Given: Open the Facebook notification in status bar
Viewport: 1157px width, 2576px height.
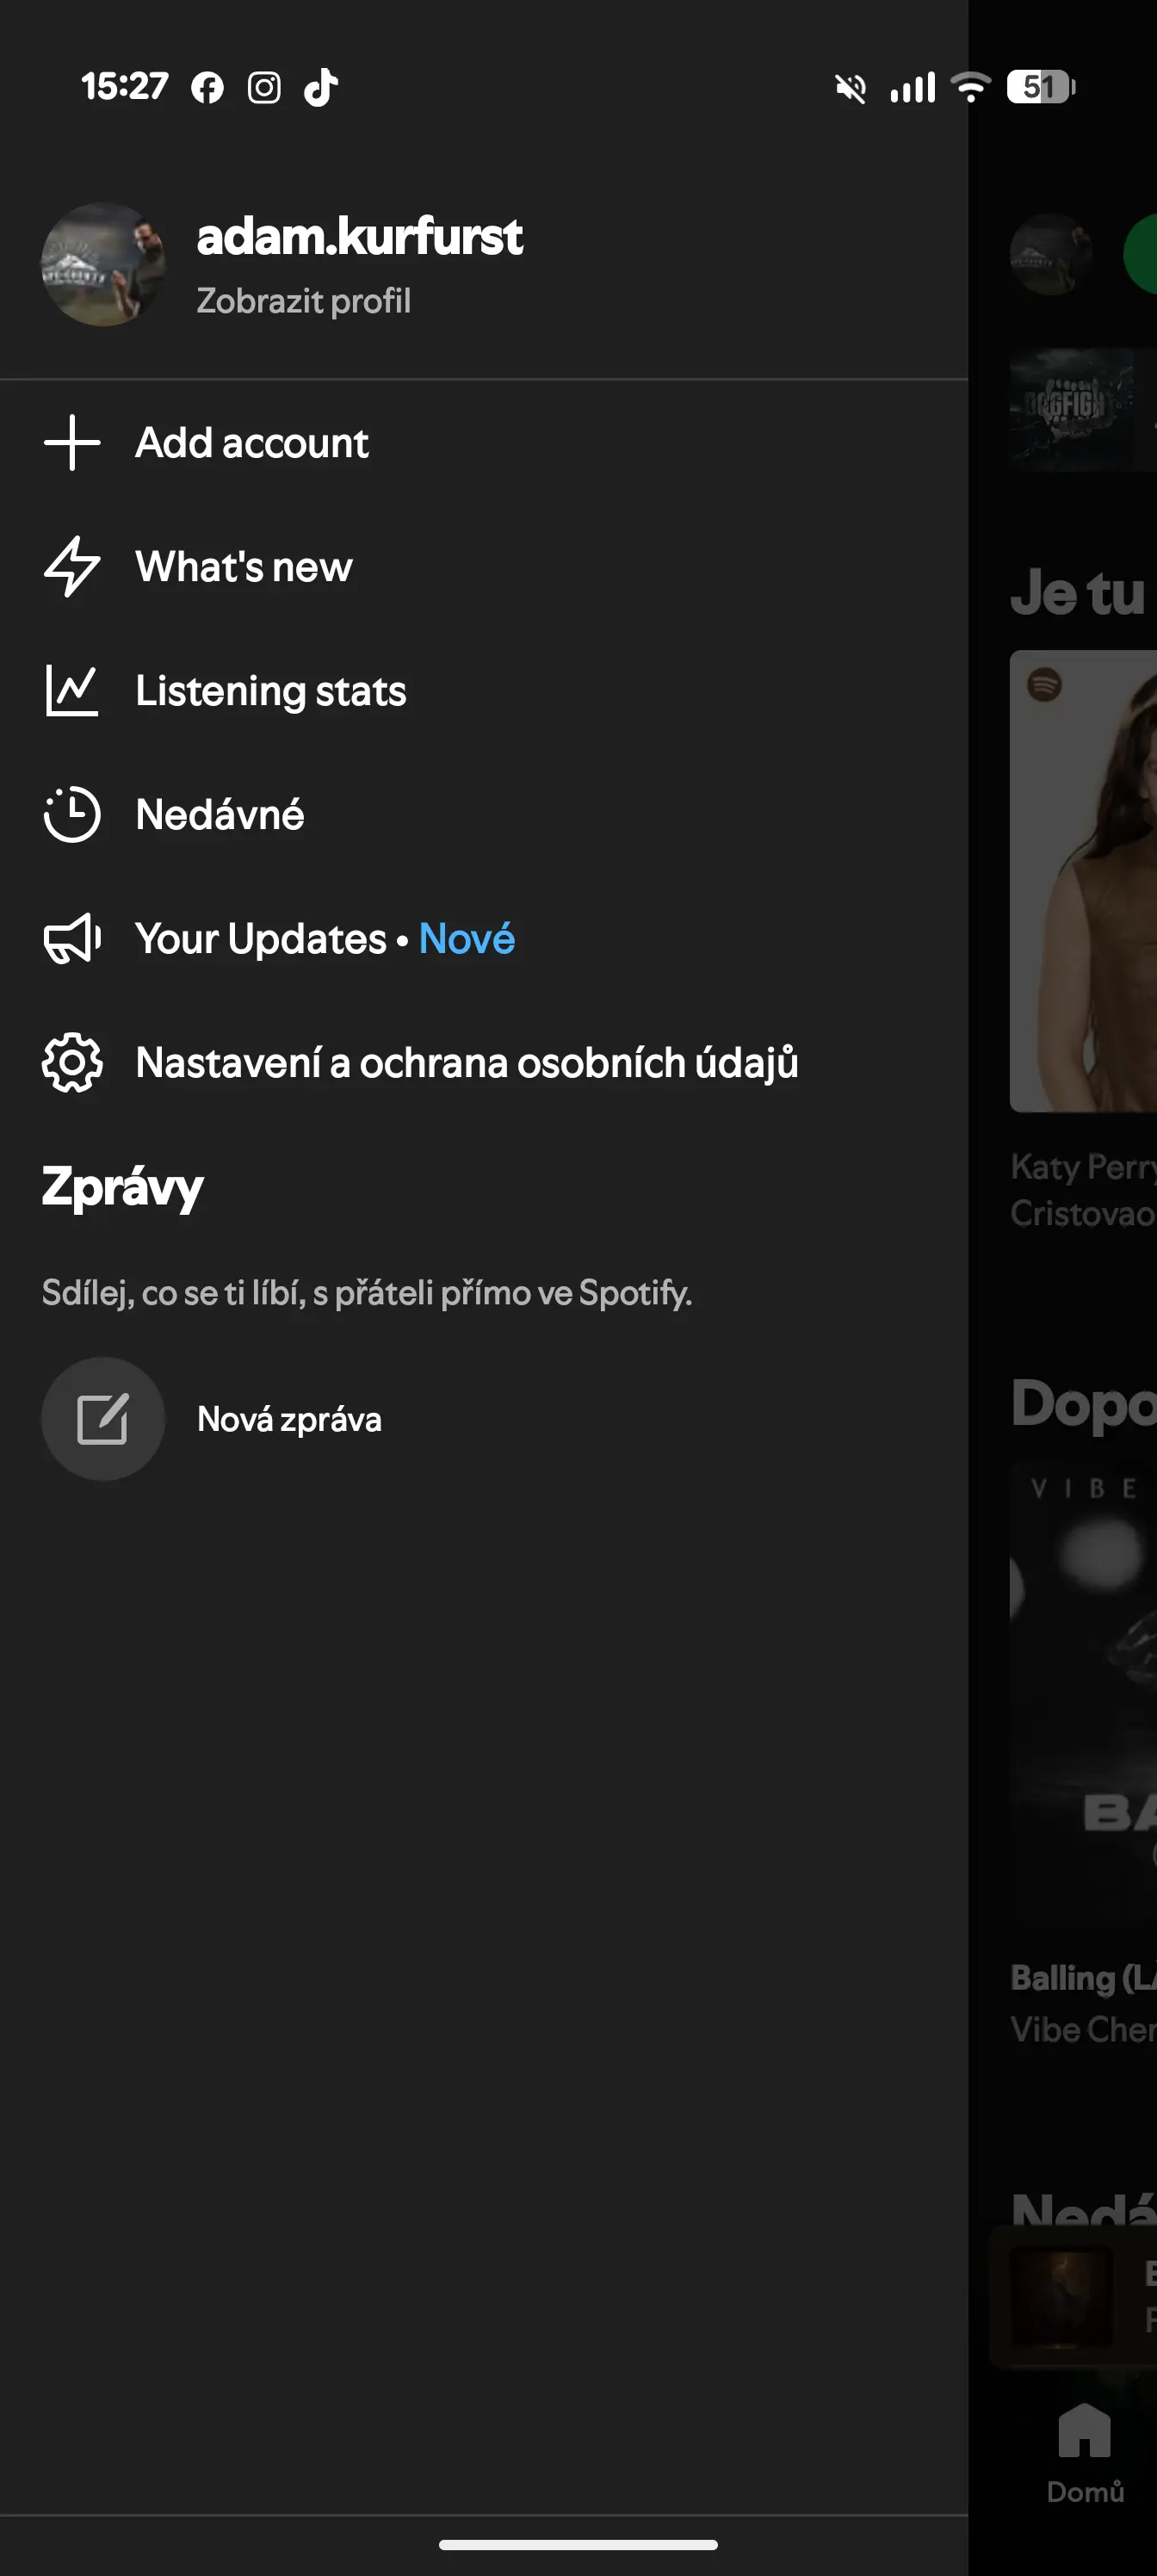Looking at the screenshot, I should tap(207, 88).
